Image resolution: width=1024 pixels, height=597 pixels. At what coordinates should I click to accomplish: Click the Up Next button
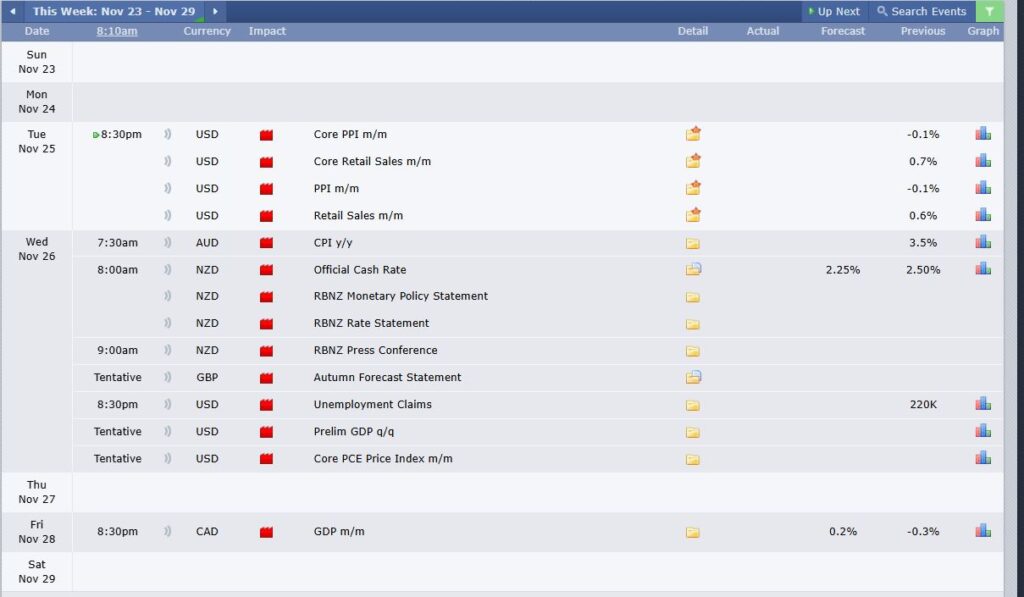pyautogui.click(x=834, y=12)
